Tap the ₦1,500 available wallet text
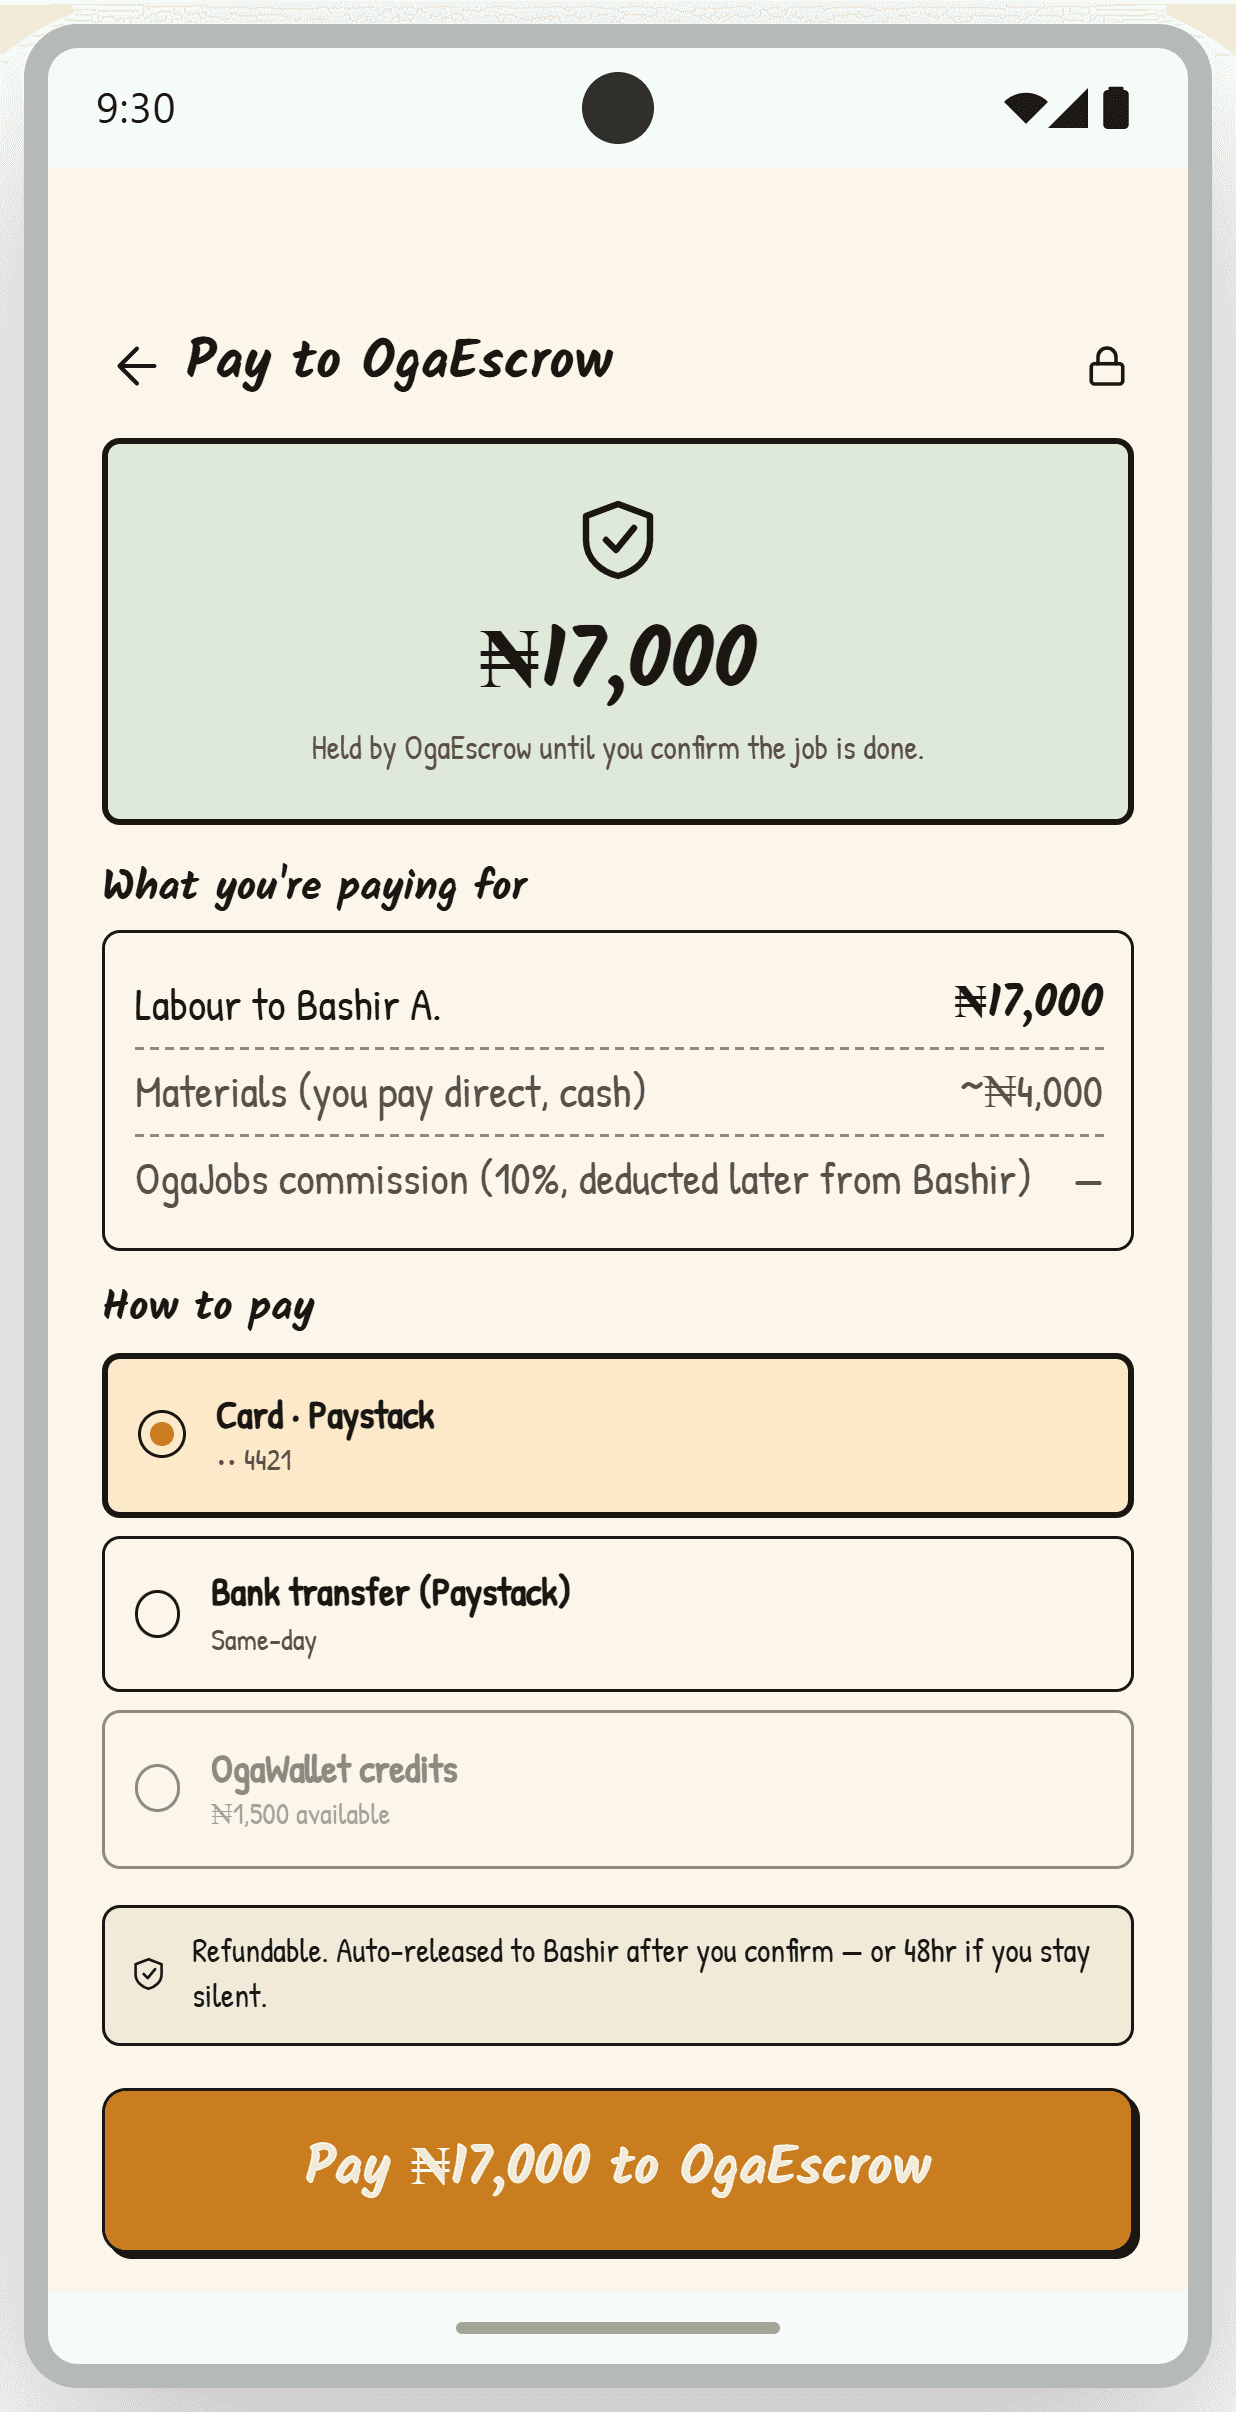The height and width of the screenshot is (2412, 1236). (x=300, y=1814)
